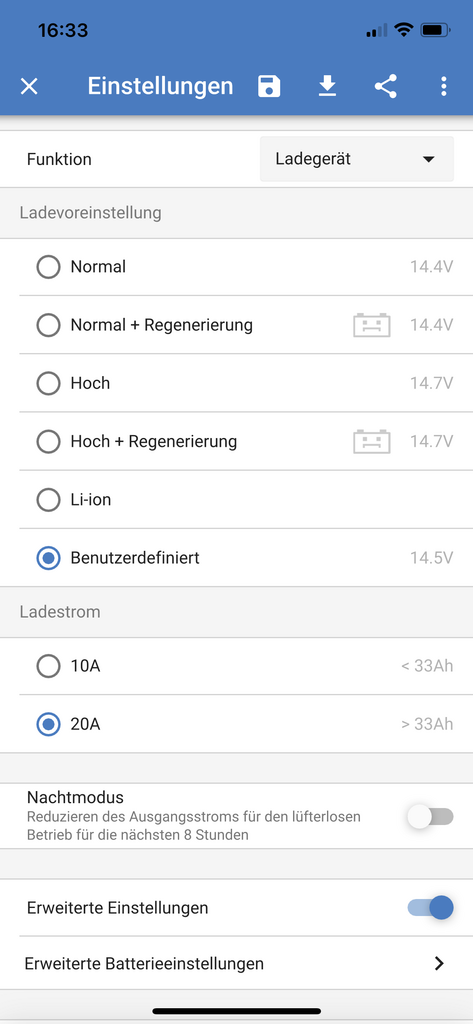Tap the save settings floppy disk icon
473x1024 pixels.
(x=269, y=86)
